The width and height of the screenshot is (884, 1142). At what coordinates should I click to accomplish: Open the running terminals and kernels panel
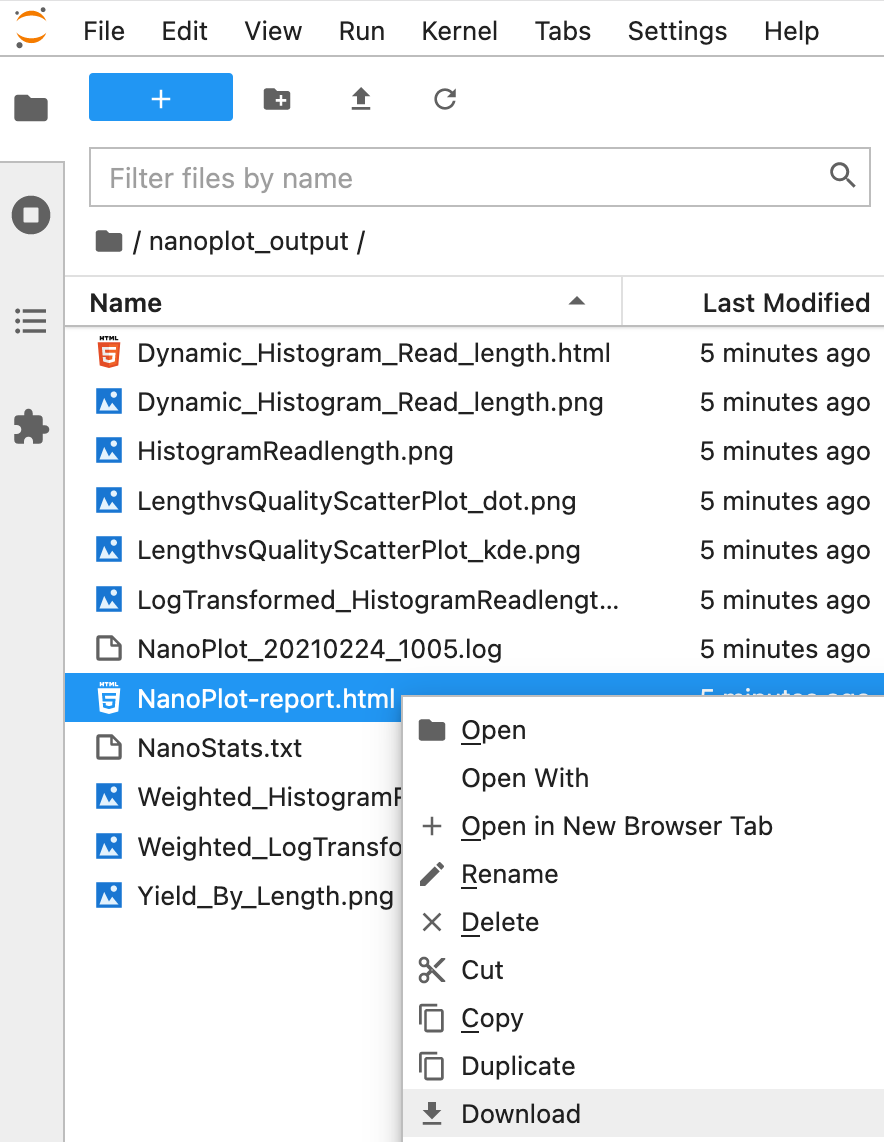click(31, 214)
